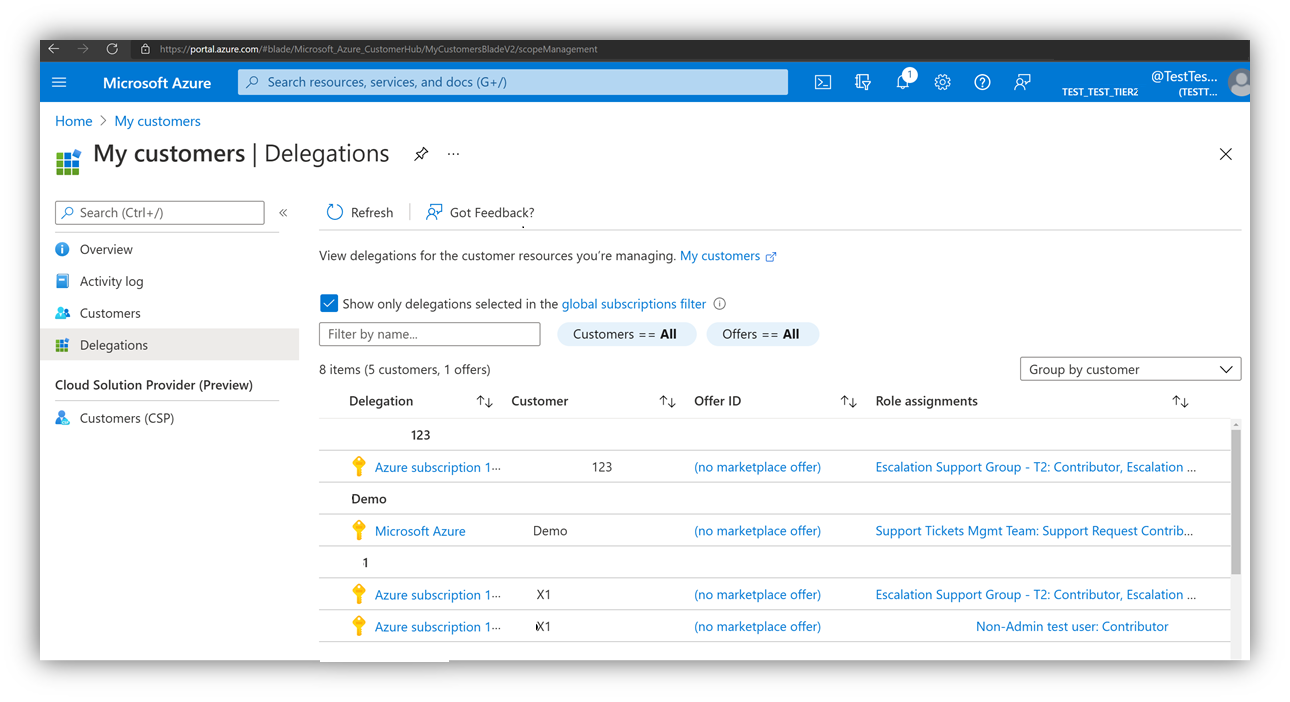Click Got Feedback? in the toolbar
1290x702 pixels.
pyautogui.click(x=480, y=212)
